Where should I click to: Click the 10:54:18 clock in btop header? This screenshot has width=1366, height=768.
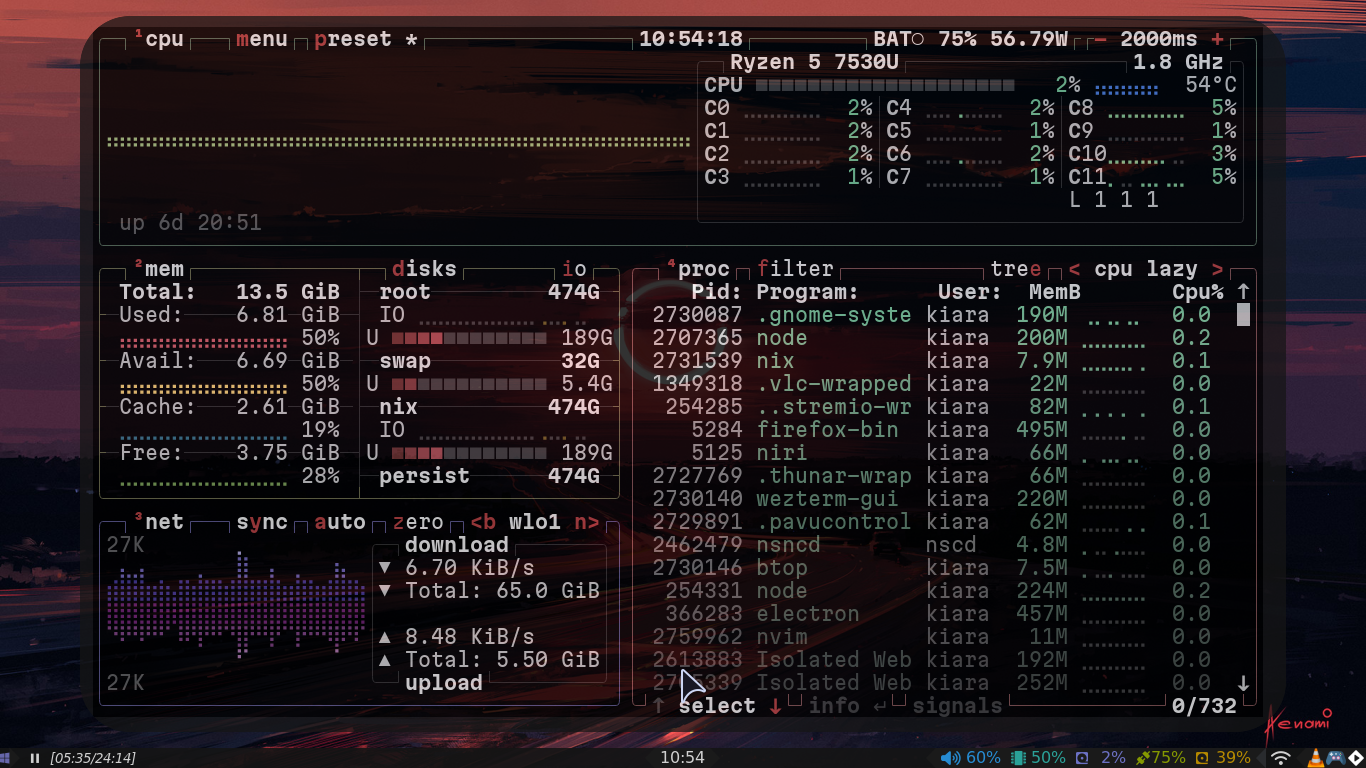click(x=691, y=40)
